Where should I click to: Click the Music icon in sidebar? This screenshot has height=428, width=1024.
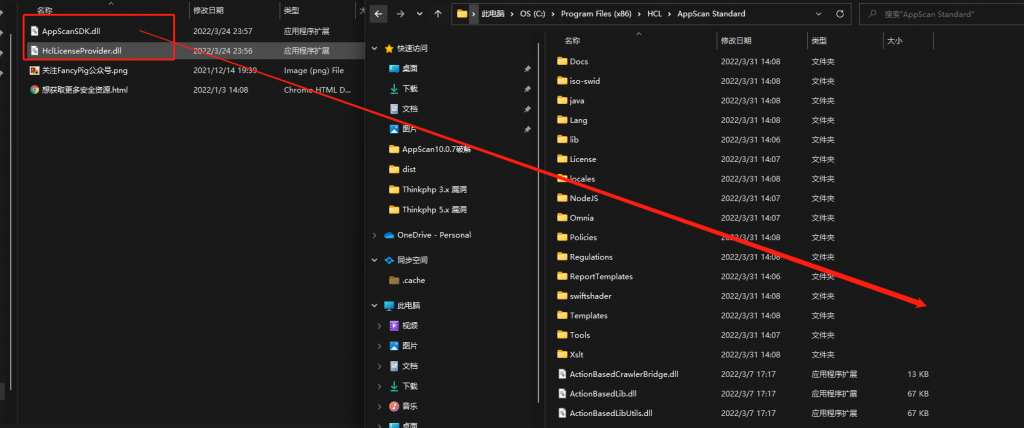394,406
